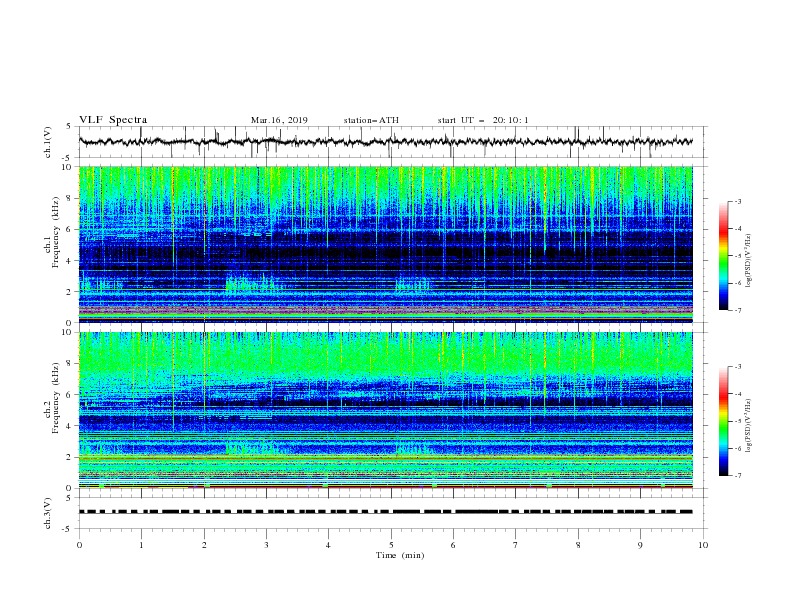
Task: Click the "ch.3(V)" axis label
Action: click(x=48, y=513)
